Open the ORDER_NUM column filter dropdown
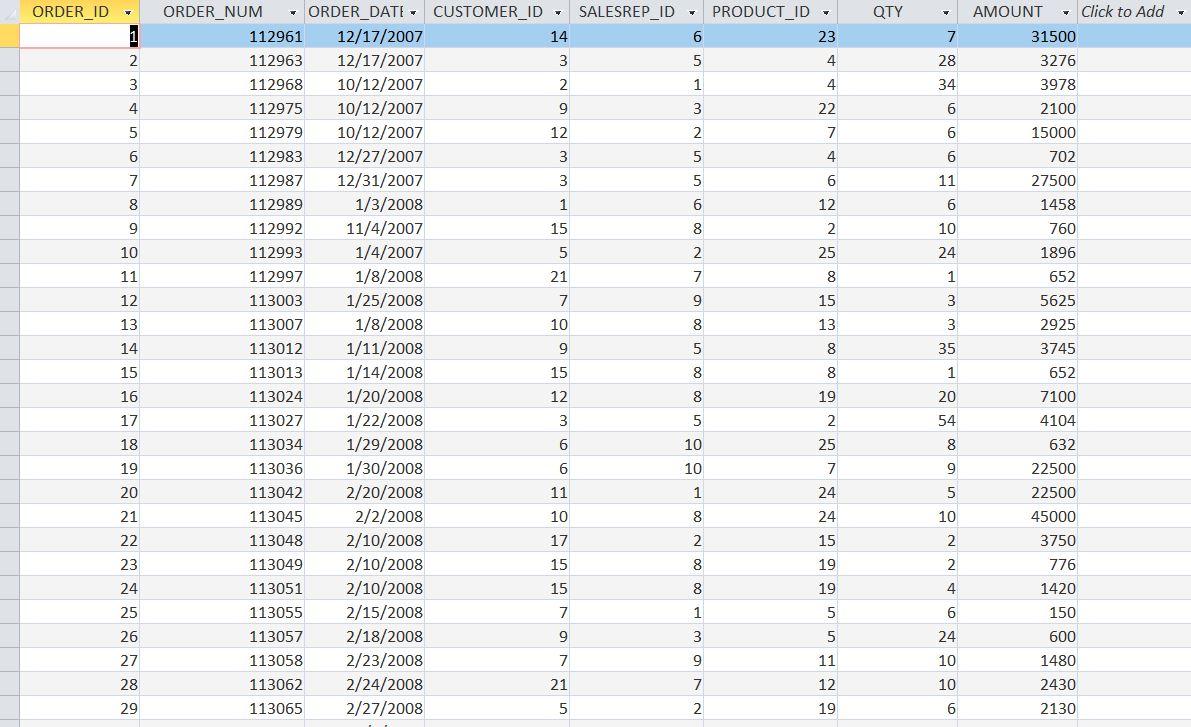This screenshot has height=727, width=1191. 295,12
